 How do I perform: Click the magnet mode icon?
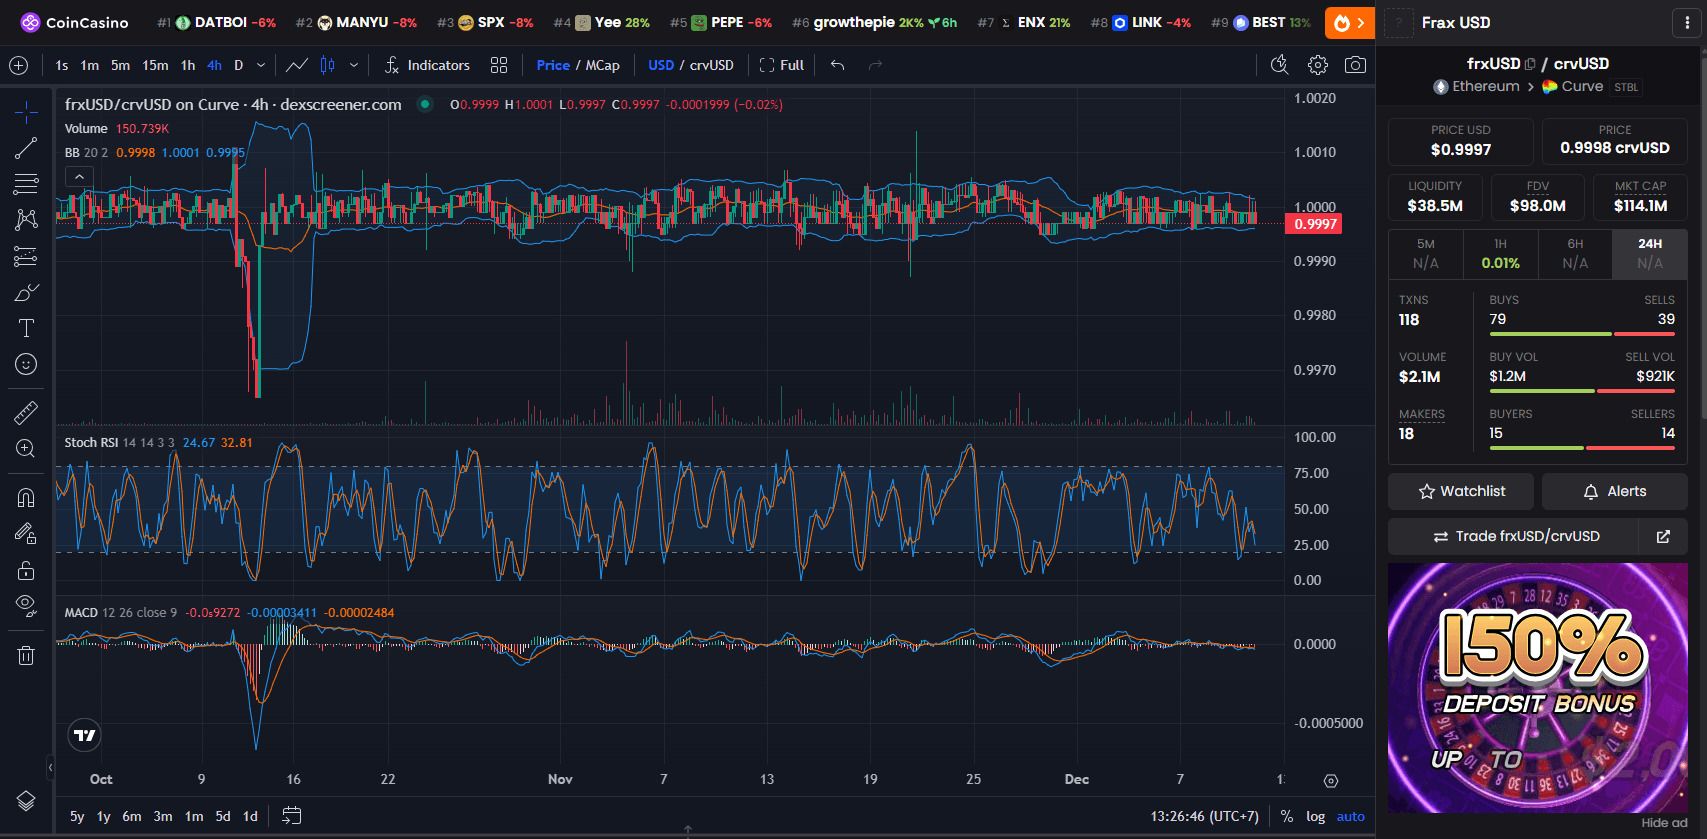(26, 497)
